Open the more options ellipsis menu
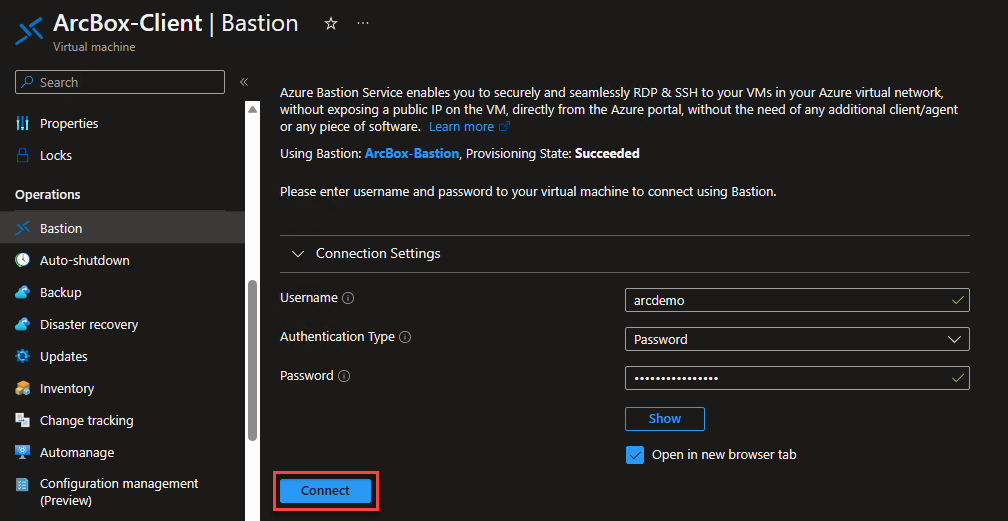 363,24
